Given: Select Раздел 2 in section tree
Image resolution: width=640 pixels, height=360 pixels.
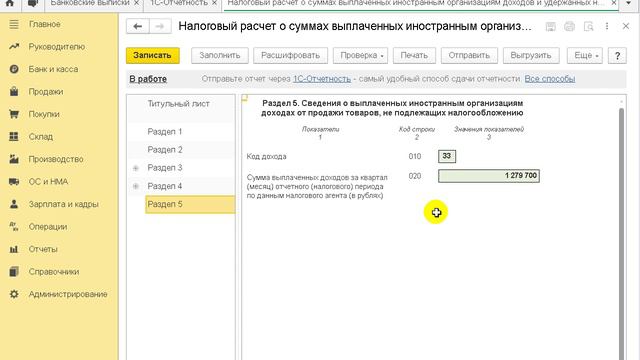Looking at the screenshot, I should [x=165, y=150].
